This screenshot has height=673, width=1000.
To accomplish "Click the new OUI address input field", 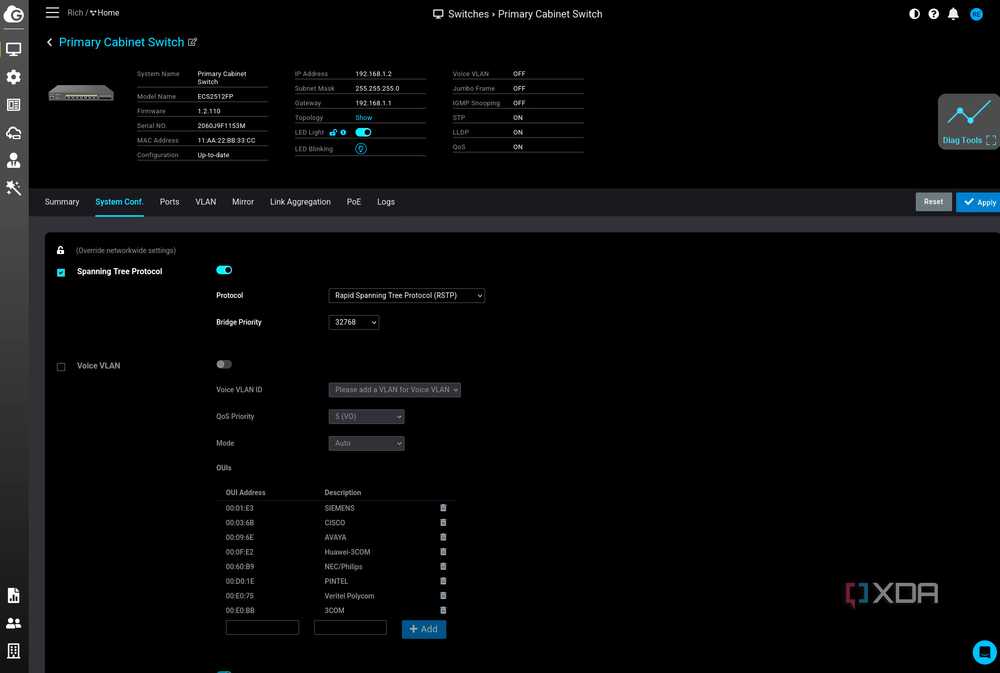I will 262,628.
